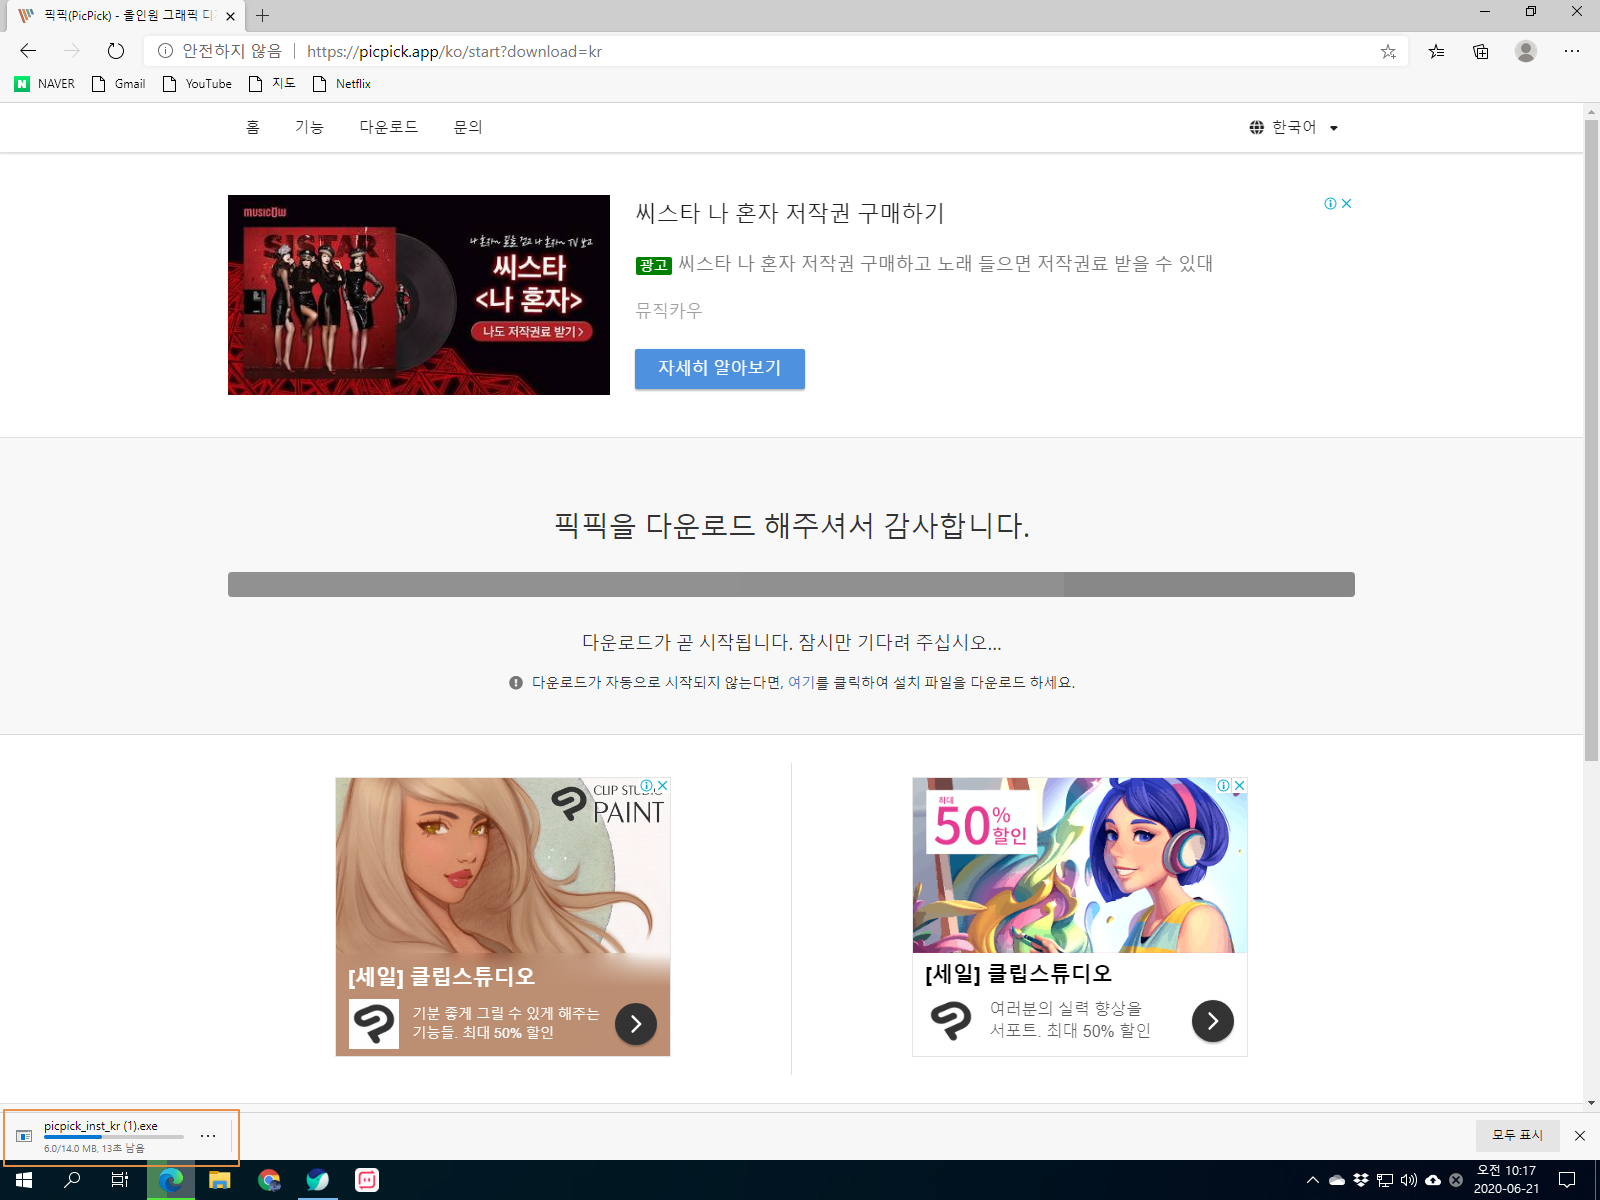This screenshot has height=1200, width=1600.
Task: Open the 50% 할인 ad arrow button
Action: [1213, 1021]
